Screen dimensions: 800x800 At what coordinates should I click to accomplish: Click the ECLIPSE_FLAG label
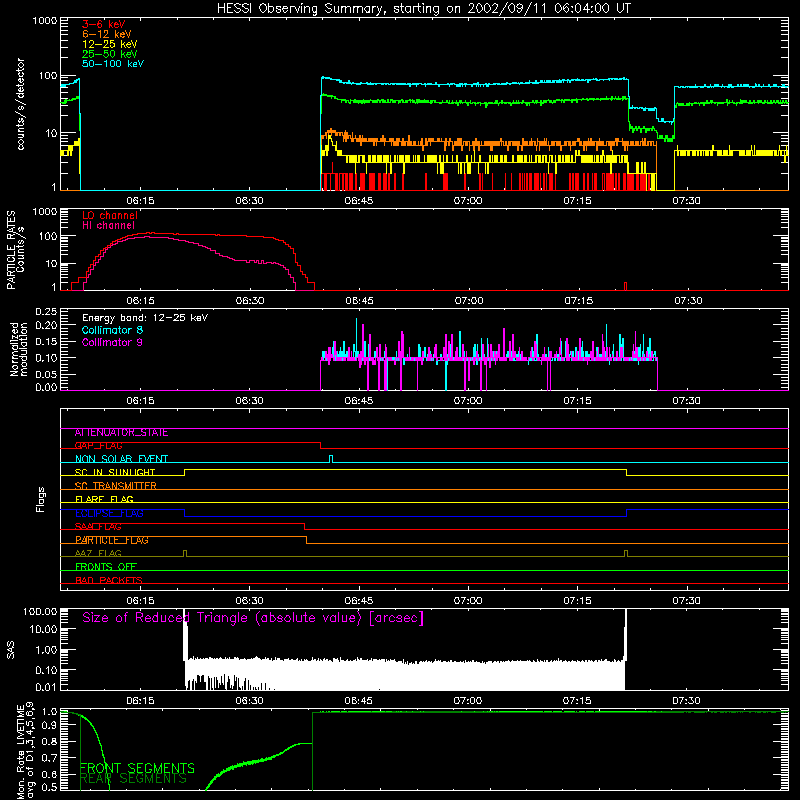[x=109, y=513]
